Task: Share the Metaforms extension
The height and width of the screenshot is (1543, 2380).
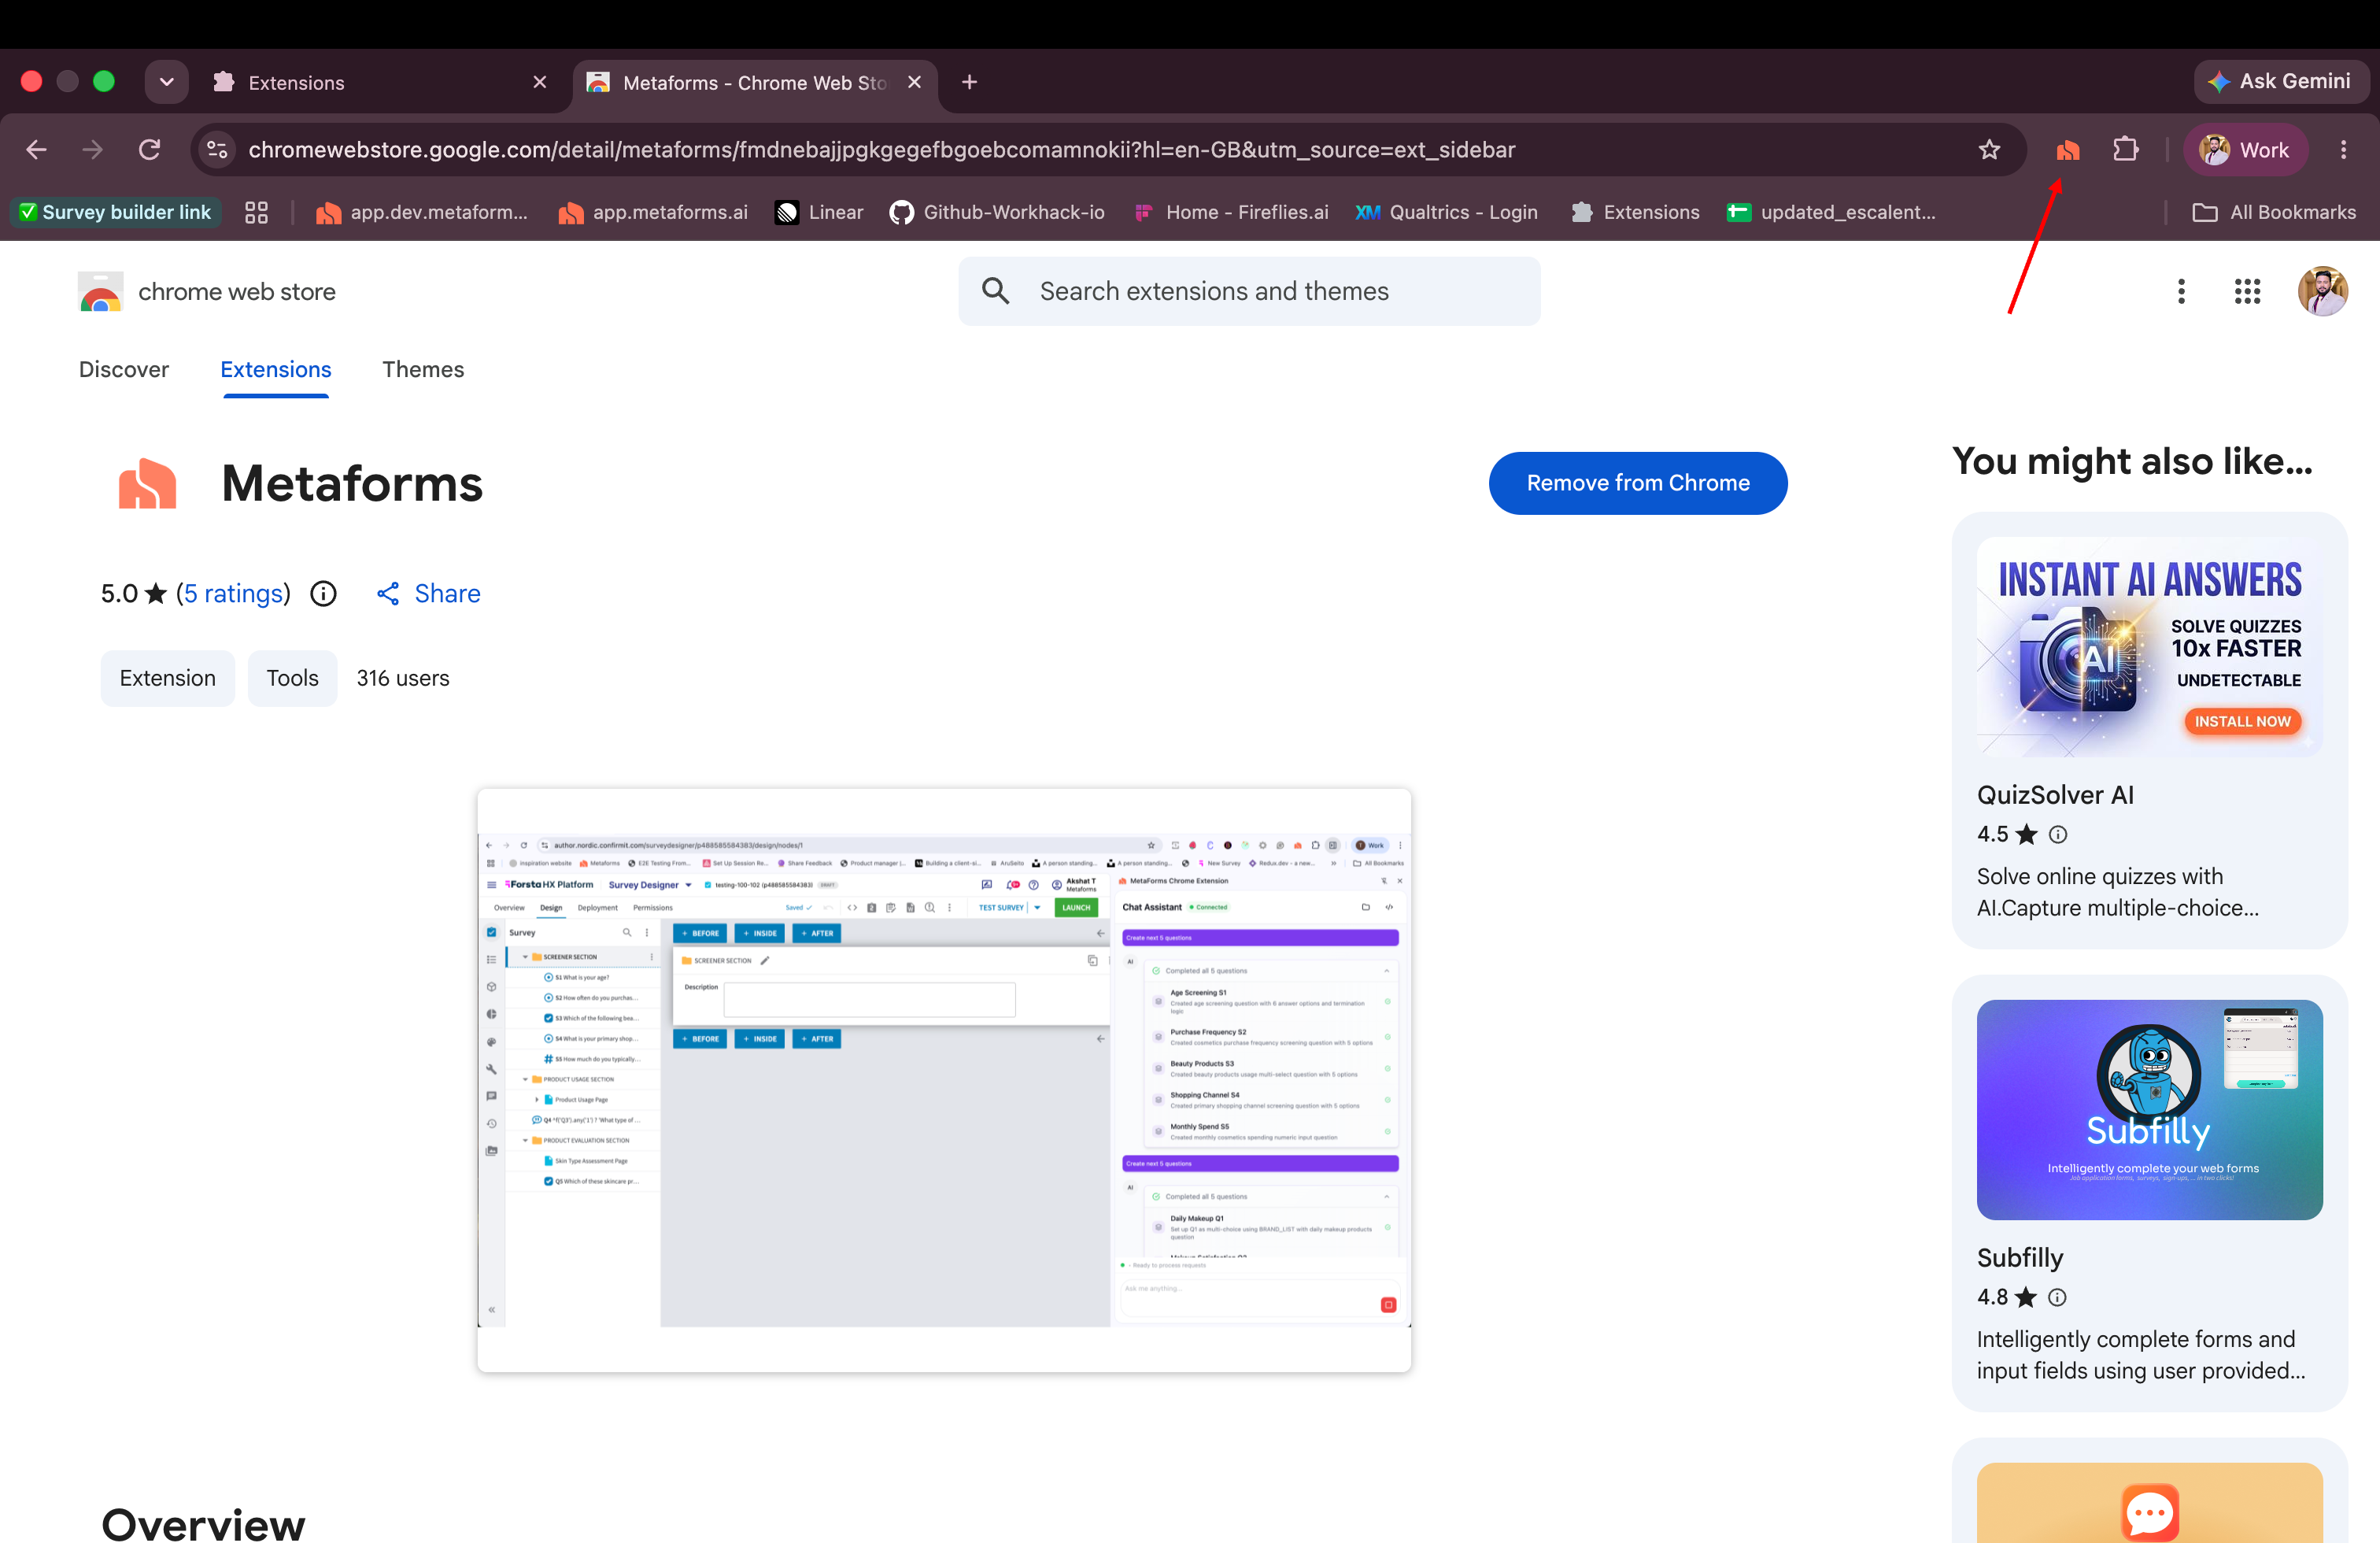Action: [428, 594]
